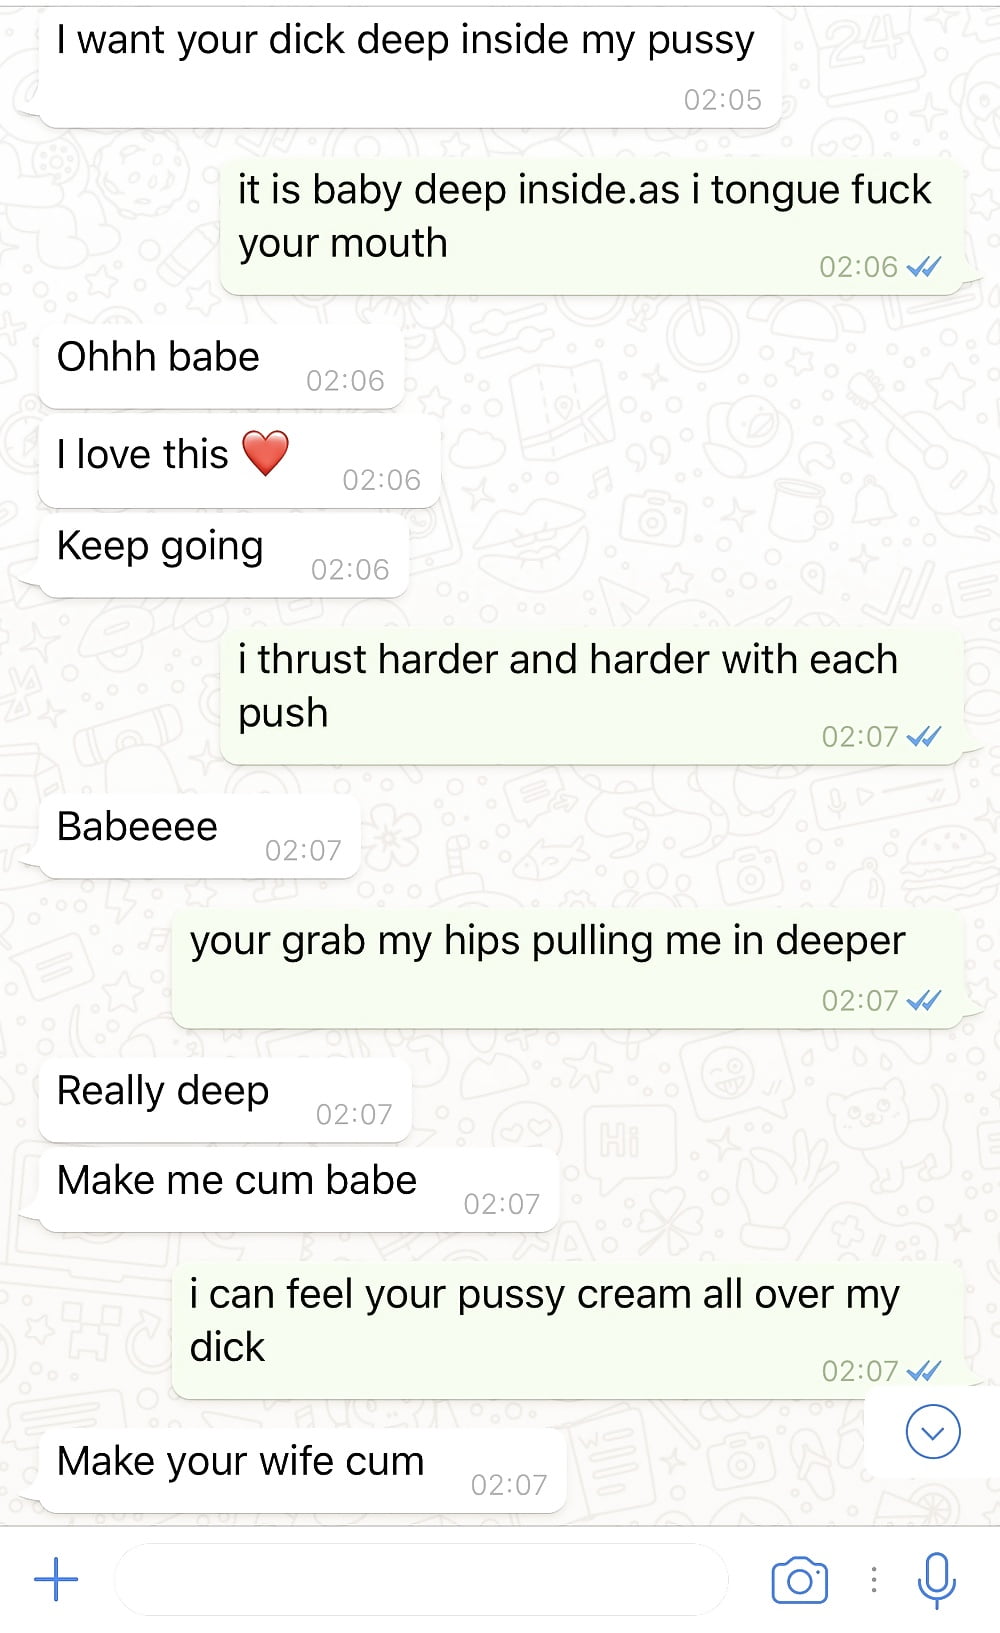Tap the double-check above the scroll-down button
The image size is (1000, 1633).
point(923,1371)
